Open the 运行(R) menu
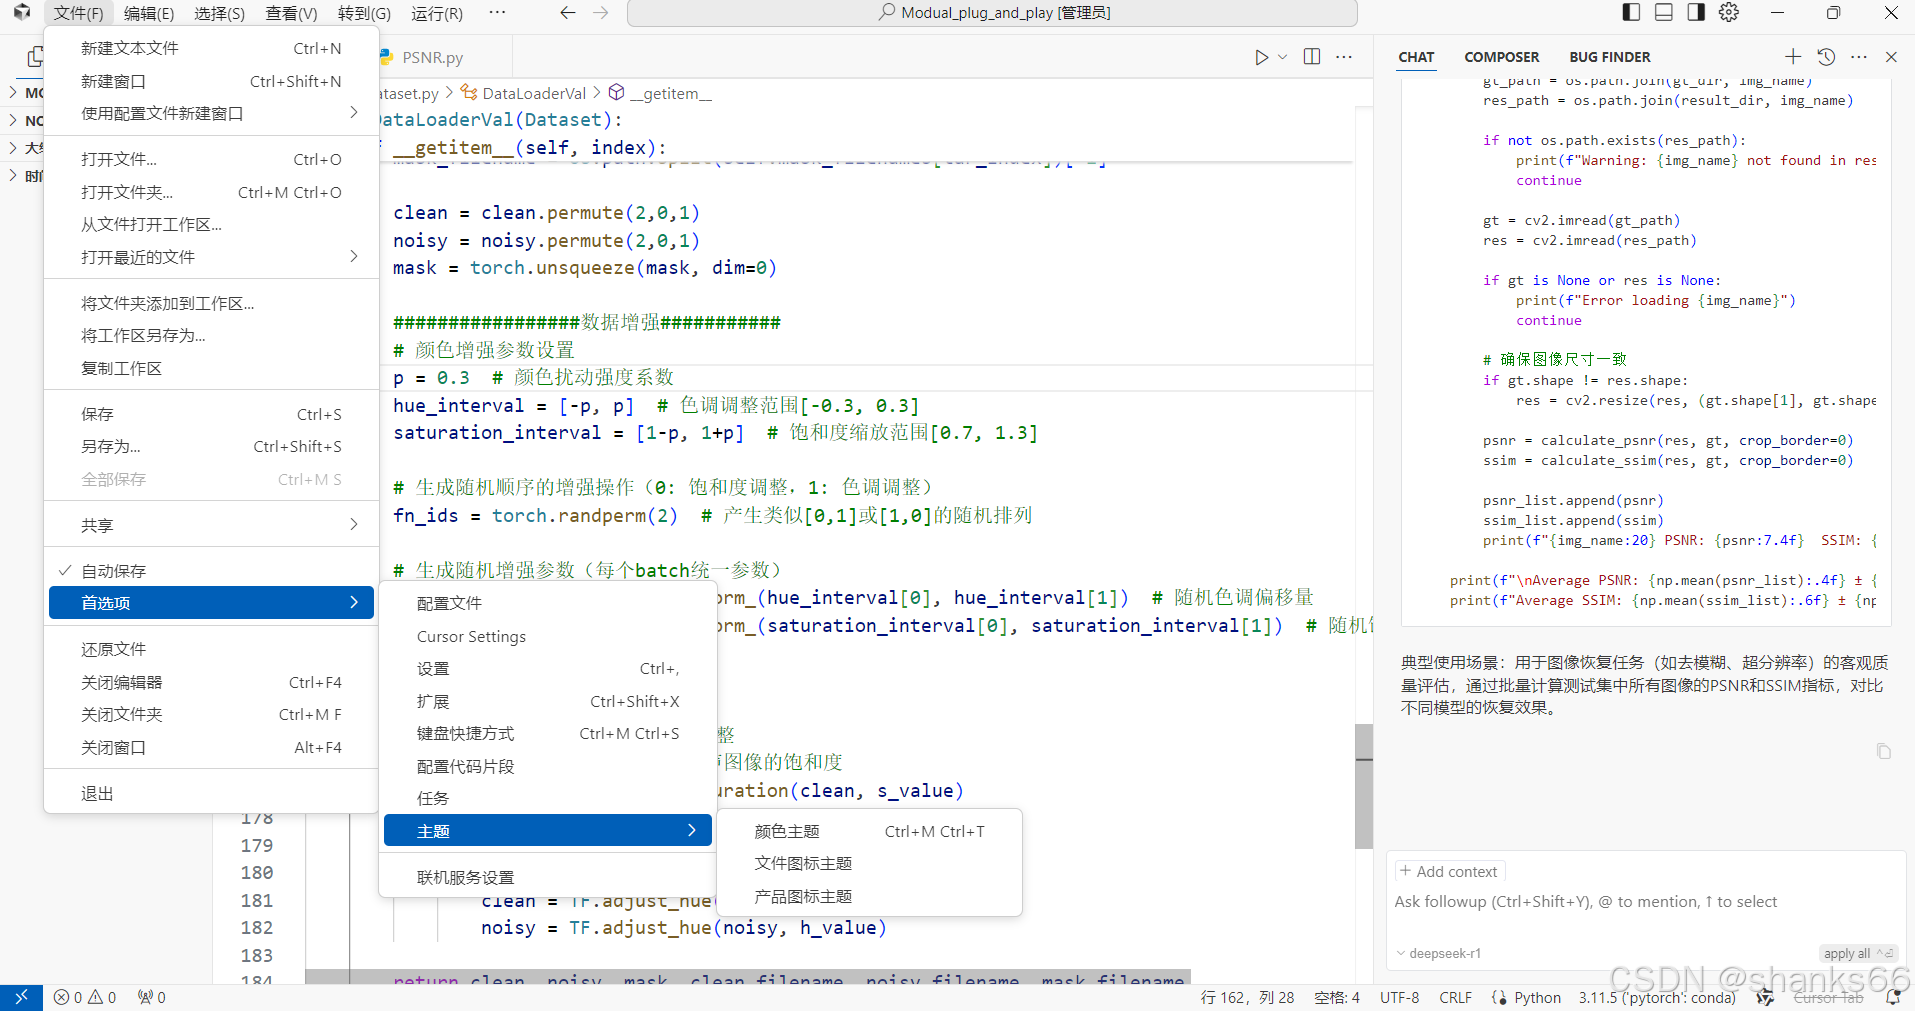This screenshot has height=1011, width=1915. (x=437, y=13)
